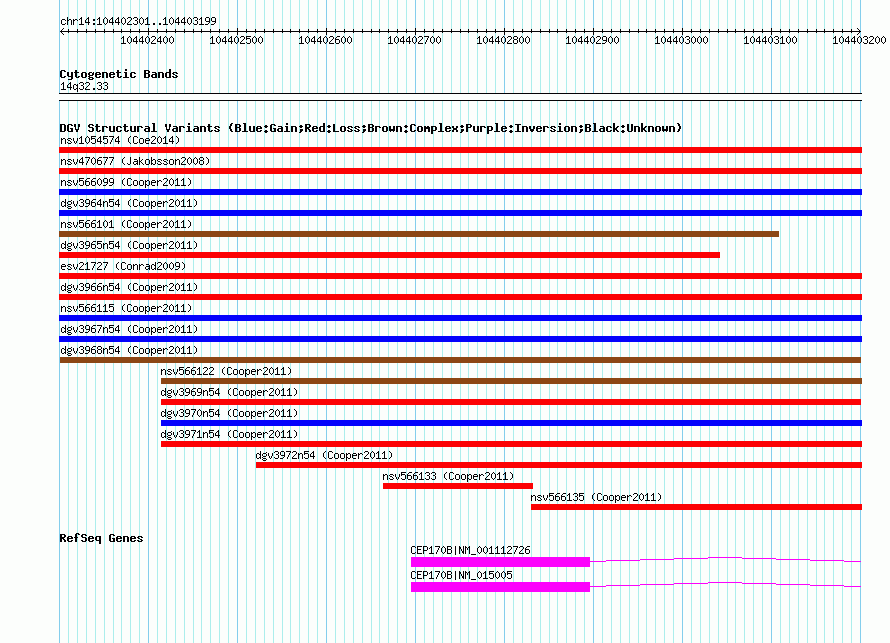Click the dgv3965n54 red bar
890x643 pixels.
[x=389, y=255]
